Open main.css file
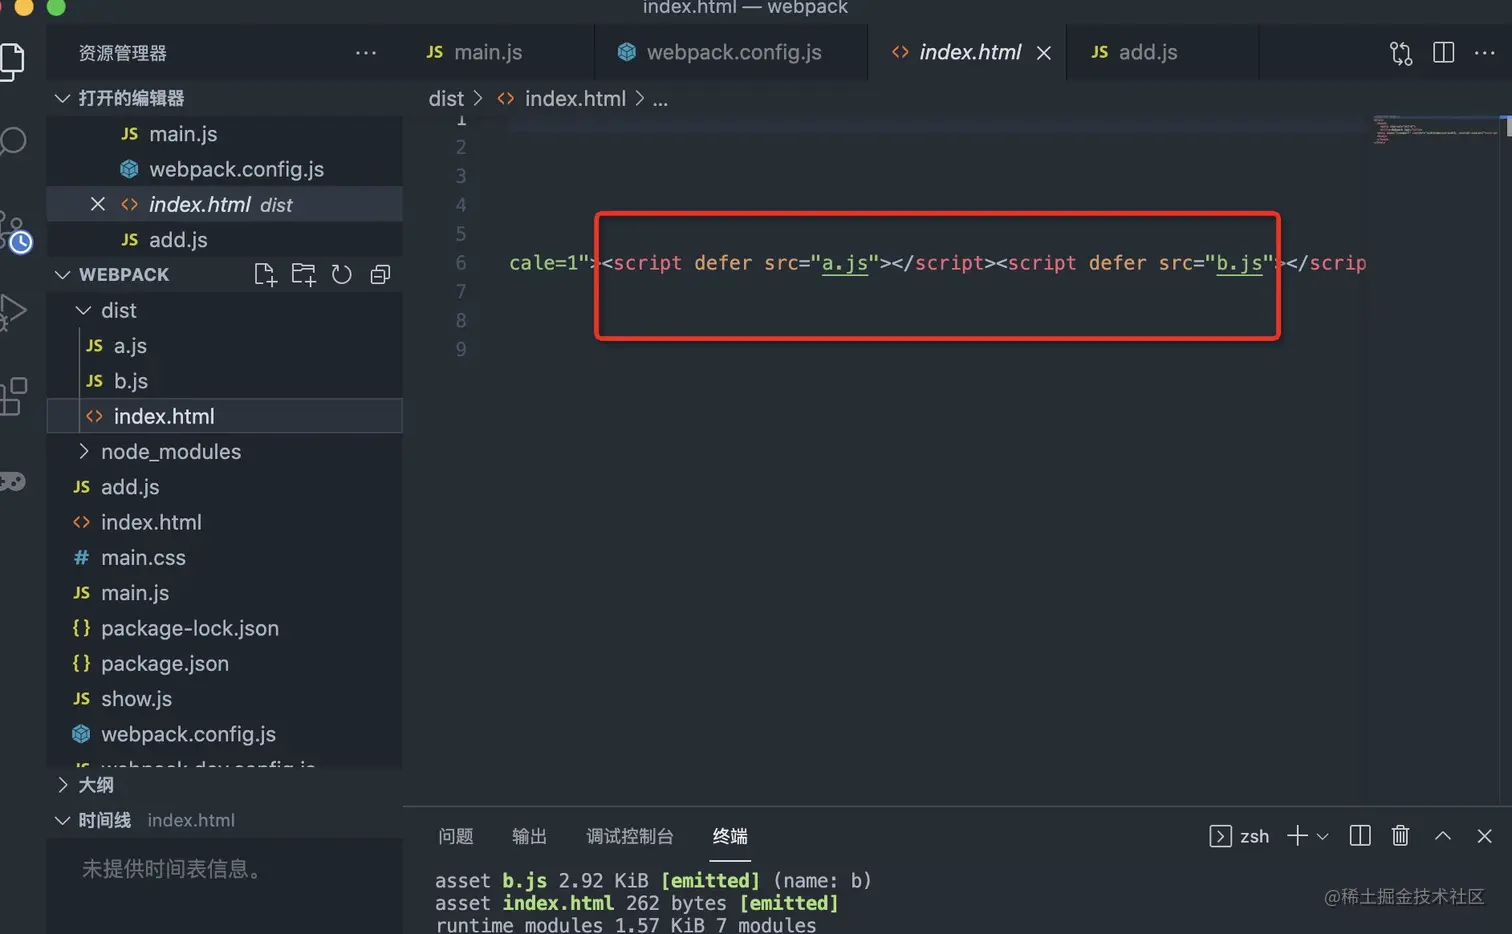1512x934 pixels. [224, 558]
